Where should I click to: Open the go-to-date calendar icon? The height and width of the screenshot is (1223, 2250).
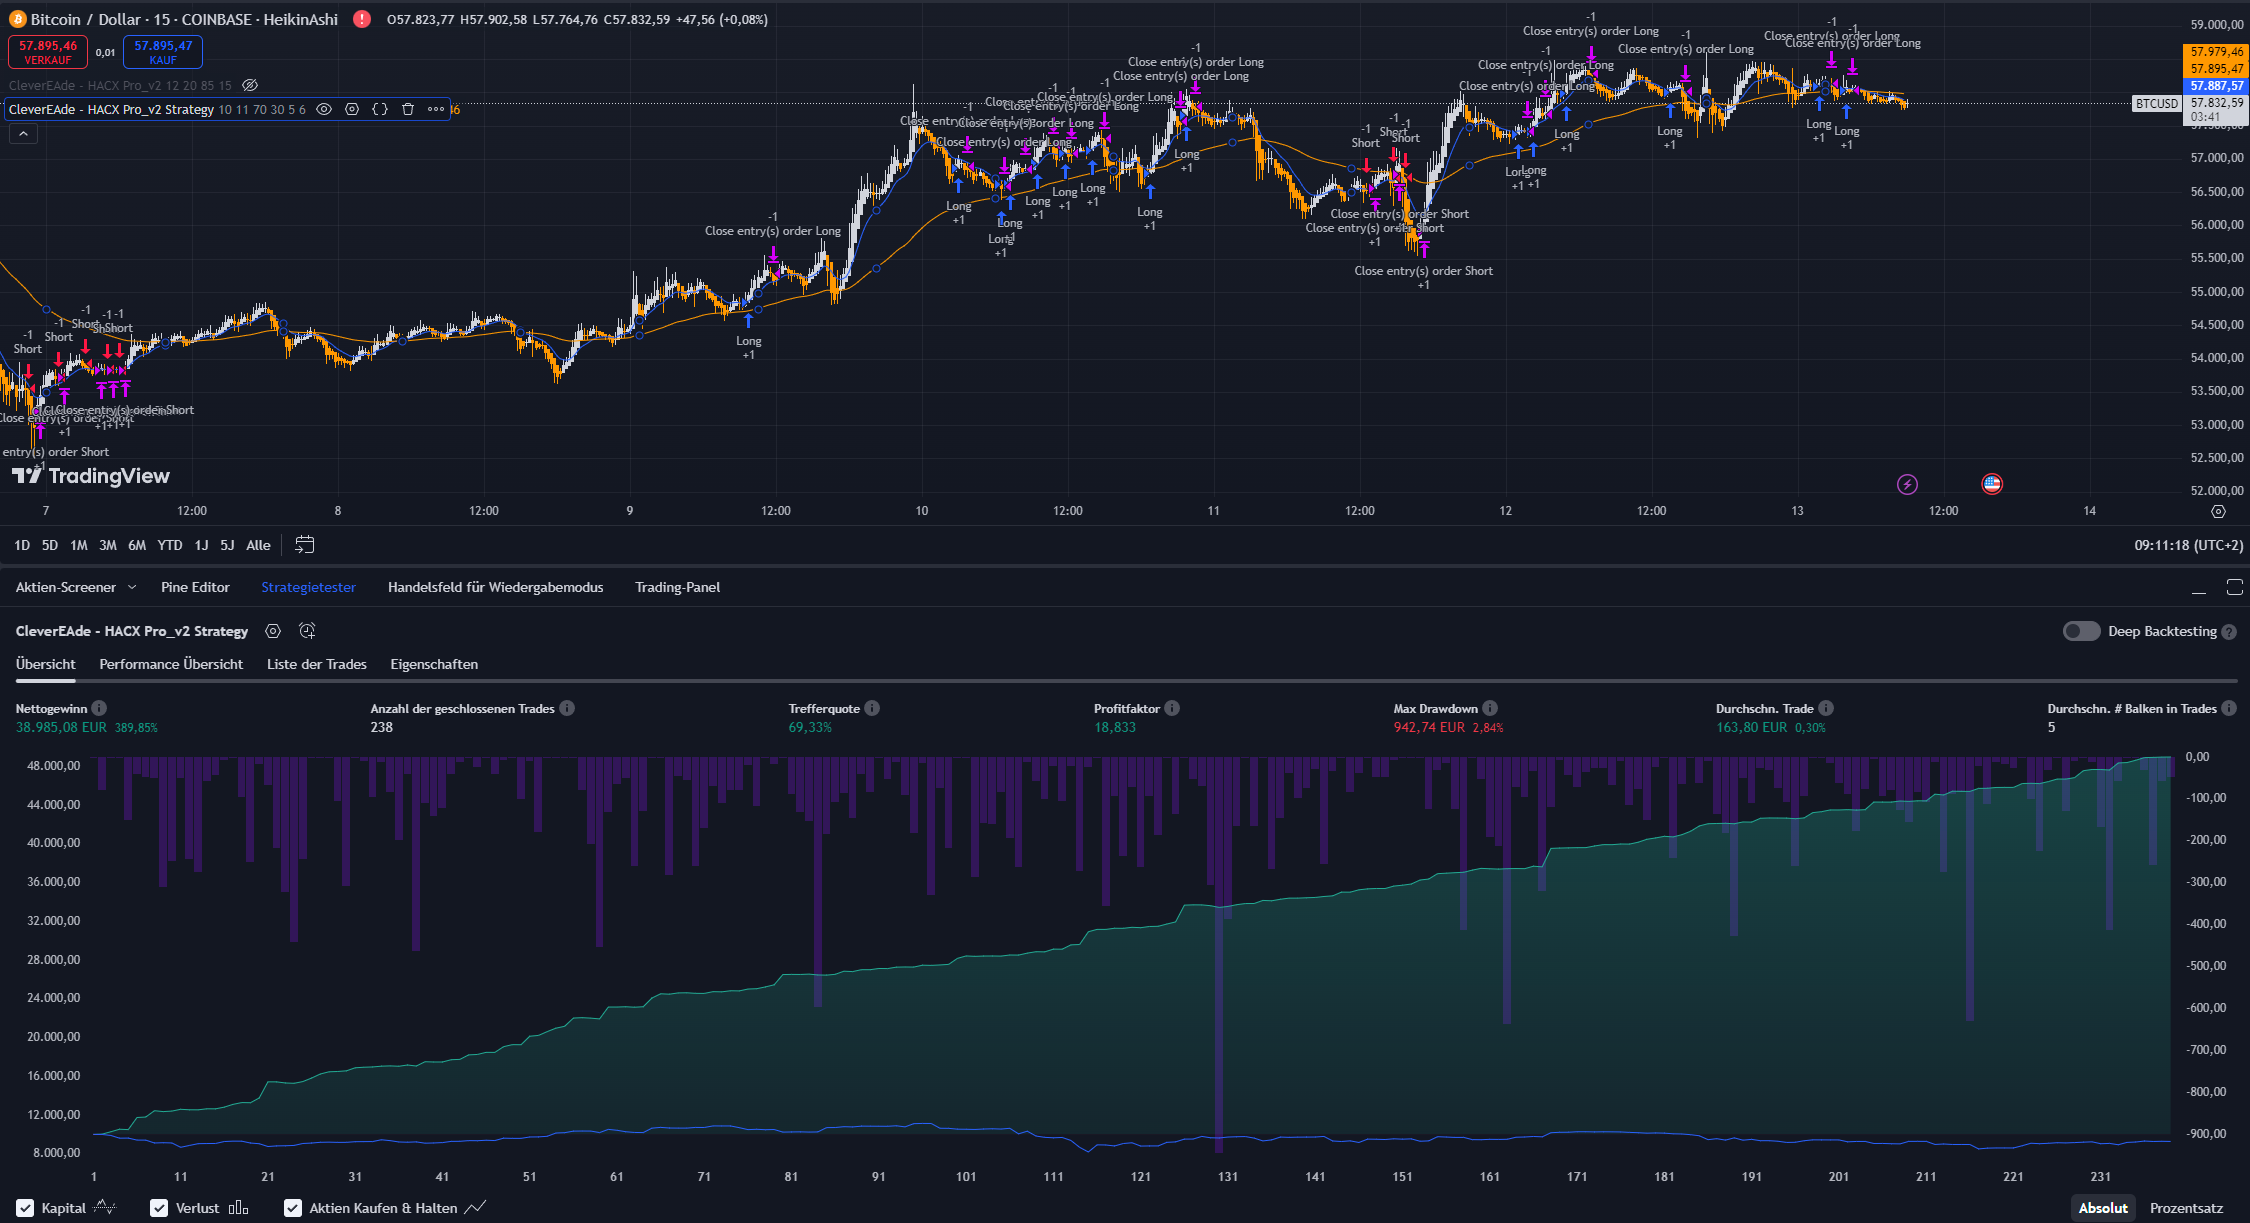(305, 545)
